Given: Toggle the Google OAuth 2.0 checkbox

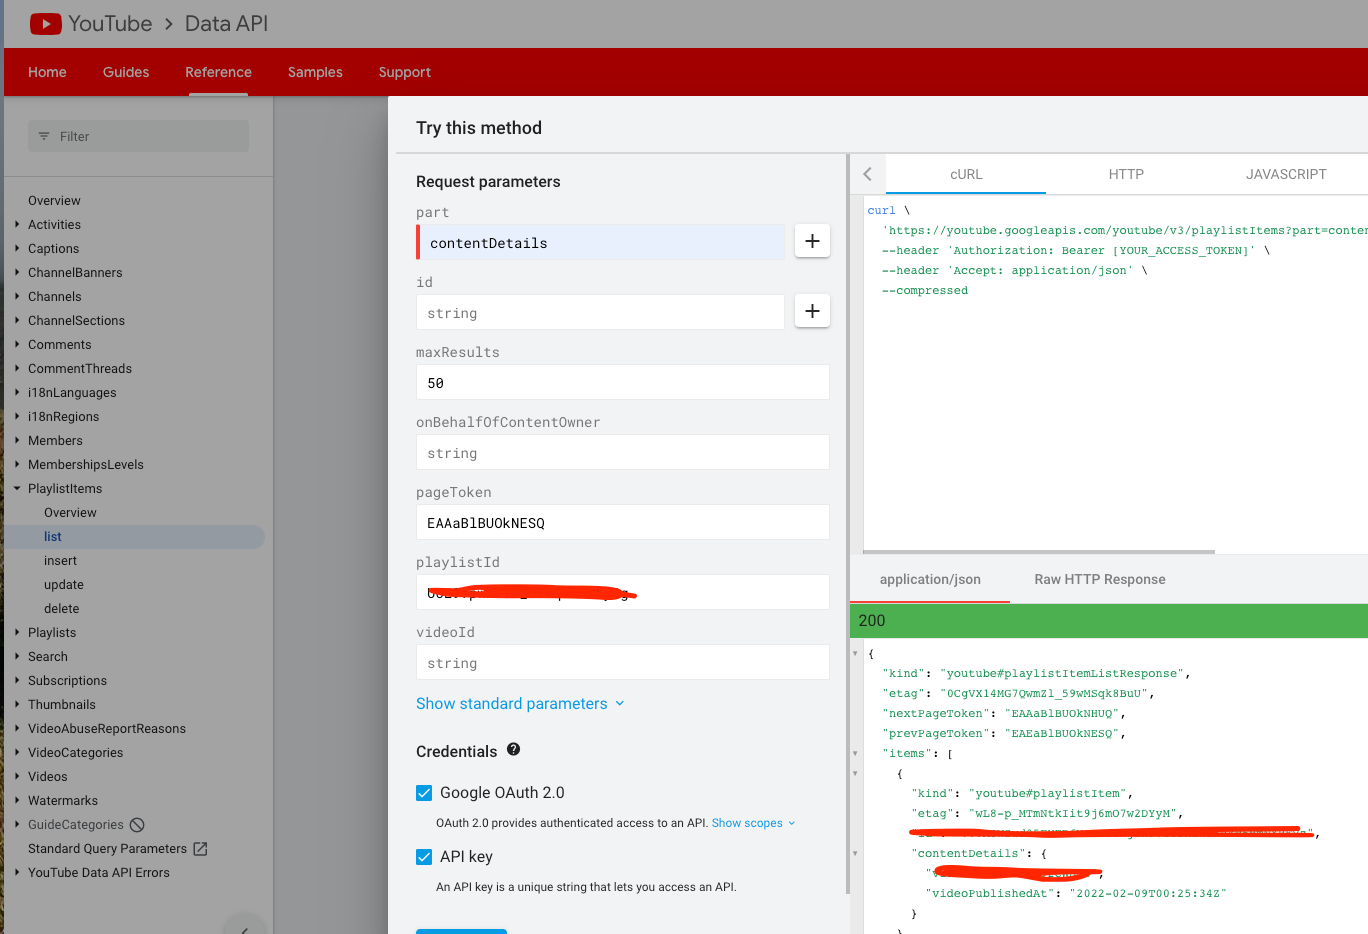Looking at the screenshot, I should pos(424,793).
